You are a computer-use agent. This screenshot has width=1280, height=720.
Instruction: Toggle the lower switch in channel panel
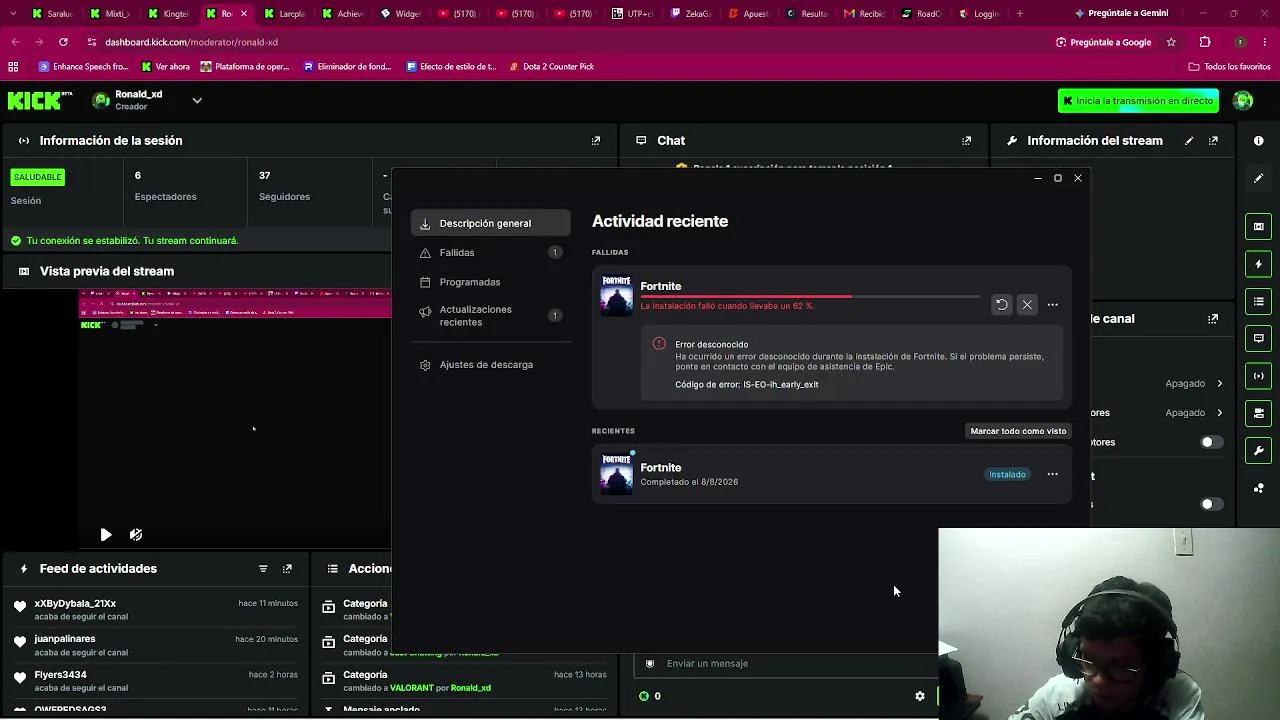1211,504
